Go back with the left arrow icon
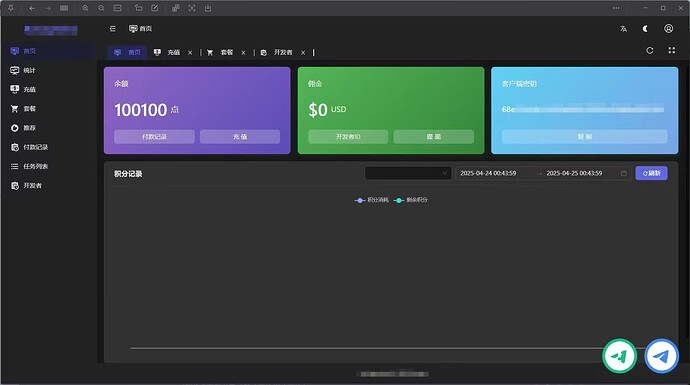The width and height of the screenshot is (690, 385). click(x=32, y=8)
